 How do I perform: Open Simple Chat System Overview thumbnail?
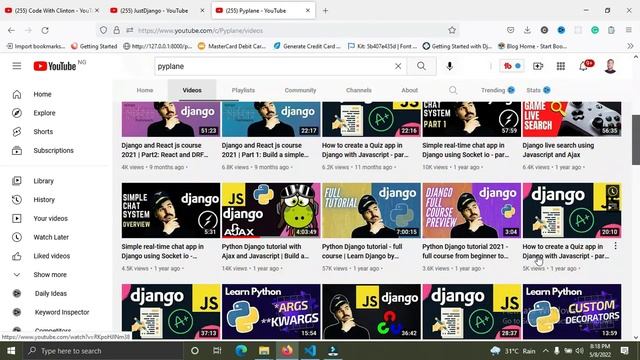pyautogui.click(x=171, y=210)
